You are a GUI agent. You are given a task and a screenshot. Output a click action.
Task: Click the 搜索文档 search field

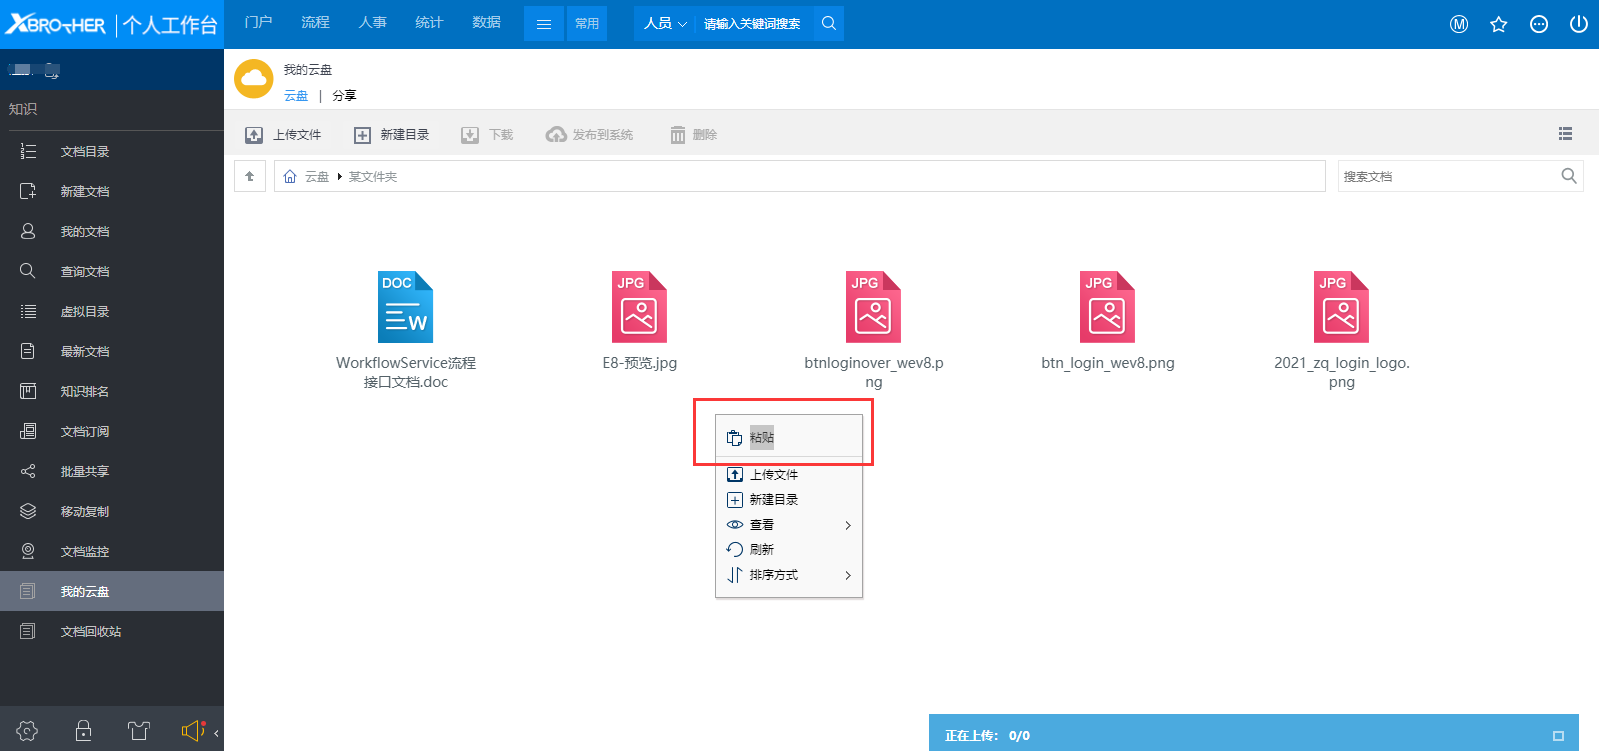[x=1447, y=176]
